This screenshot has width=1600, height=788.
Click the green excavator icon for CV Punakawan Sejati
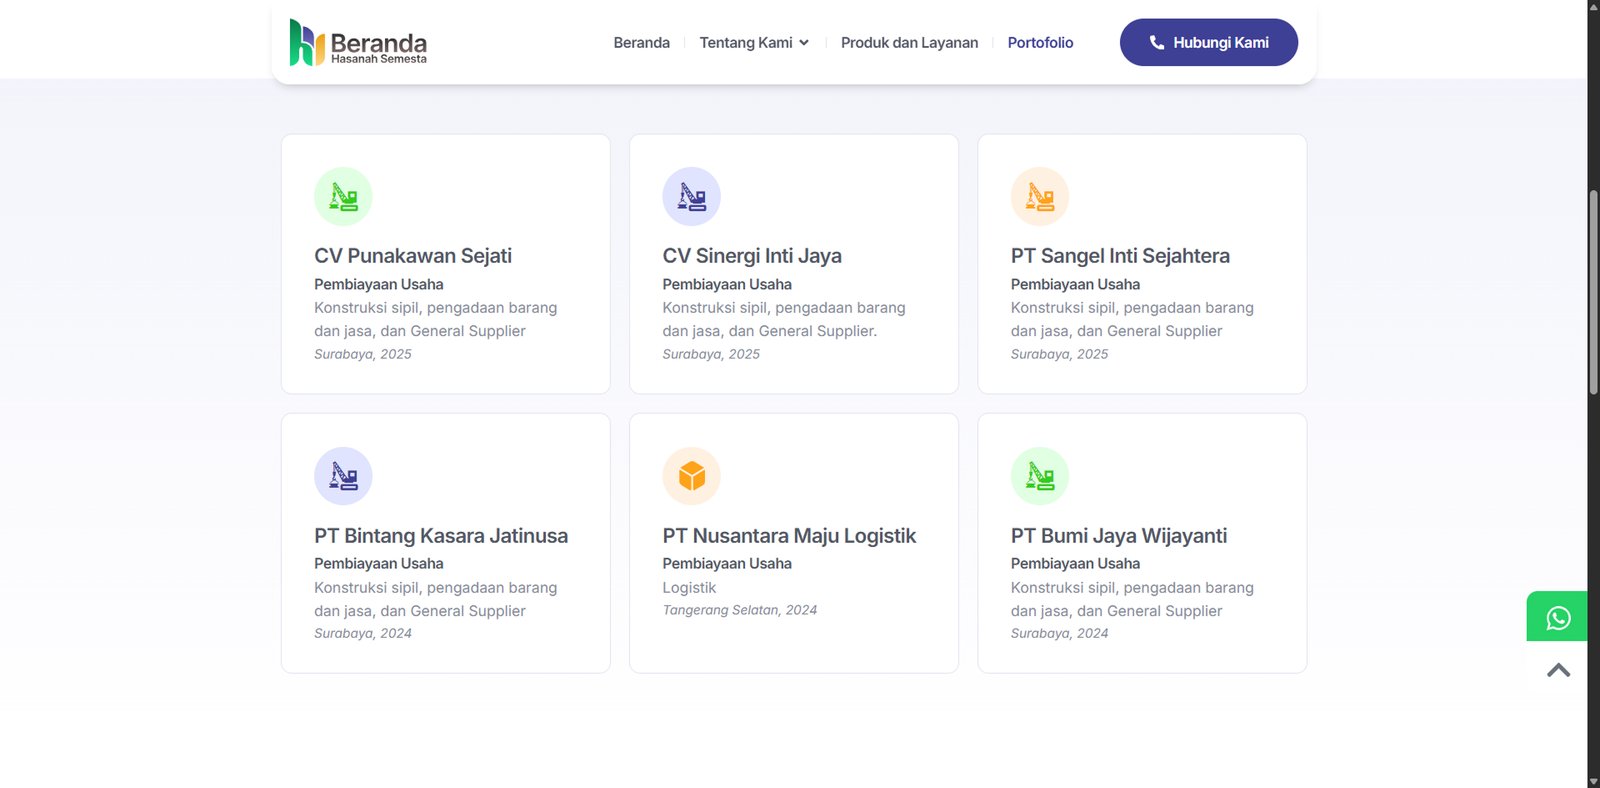[343, 197]
